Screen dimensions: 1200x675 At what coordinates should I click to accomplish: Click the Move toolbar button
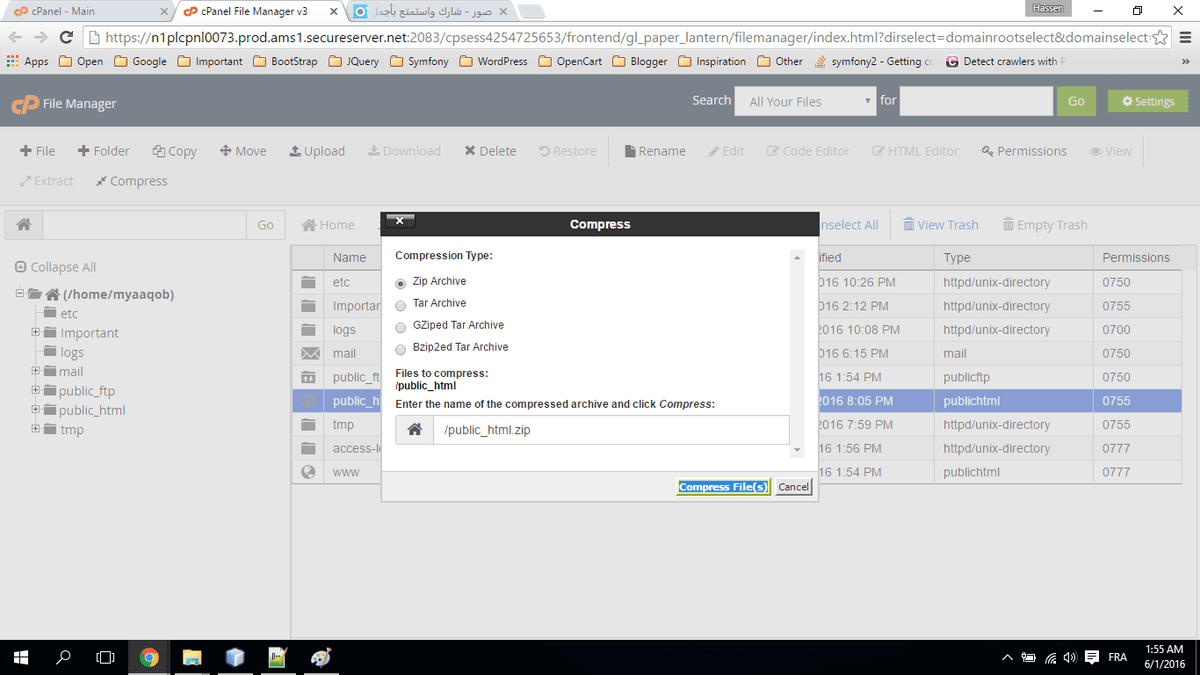(243, 151)
